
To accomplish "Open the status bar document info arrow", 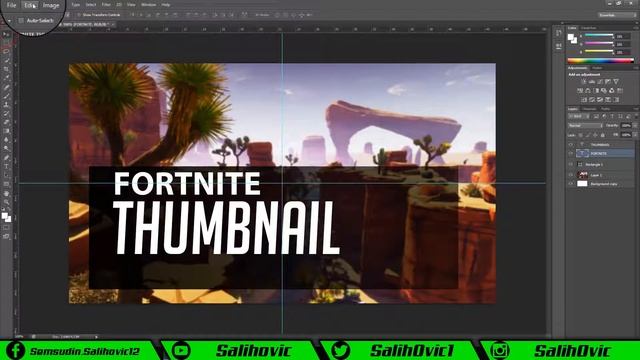I will [x=96, y=337].
